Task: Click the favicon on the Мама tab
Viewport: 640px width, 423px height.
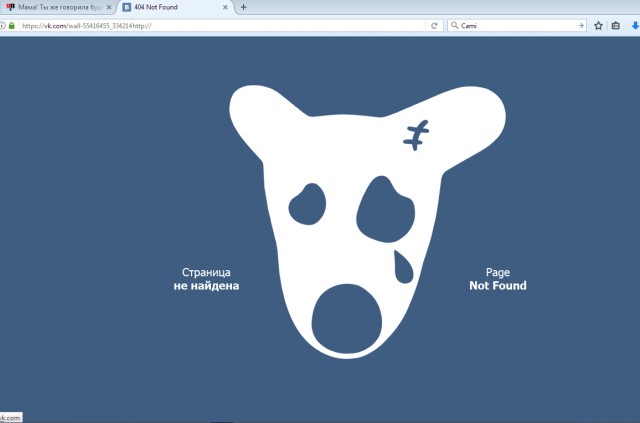Action: tap(11, 7)
